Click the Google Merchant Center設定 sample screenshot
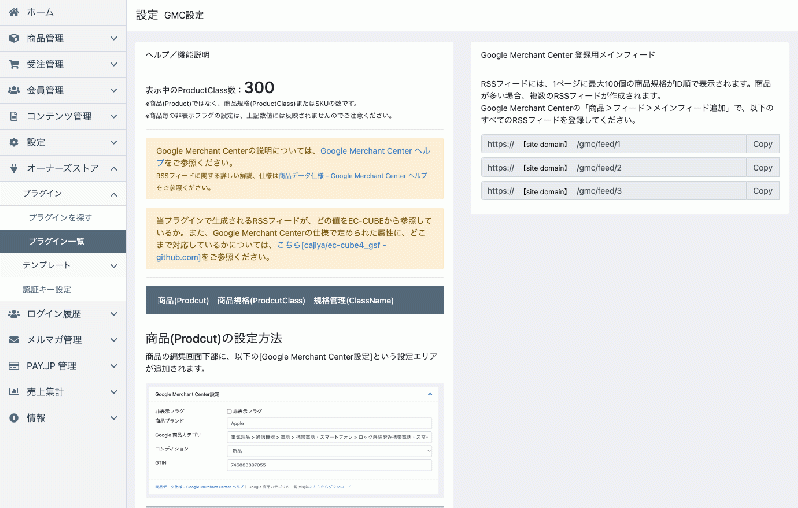Screen dimensions: 798x508 click(295, 440)
